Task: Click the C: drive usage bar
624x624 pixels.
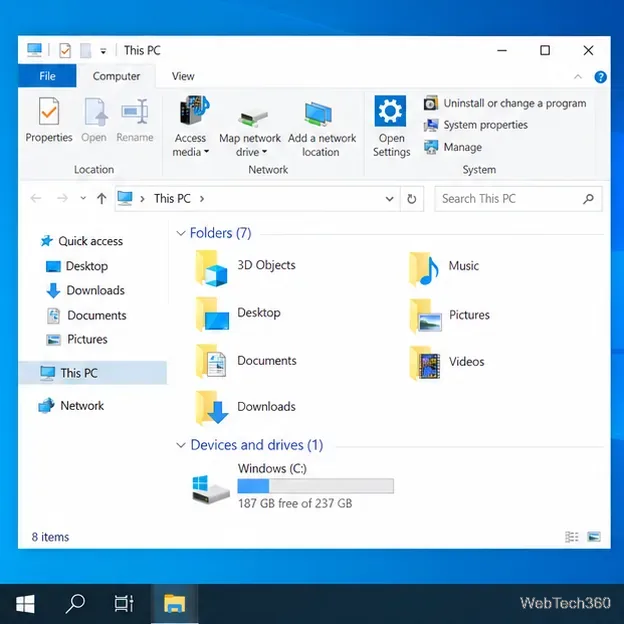Action: 316,486
